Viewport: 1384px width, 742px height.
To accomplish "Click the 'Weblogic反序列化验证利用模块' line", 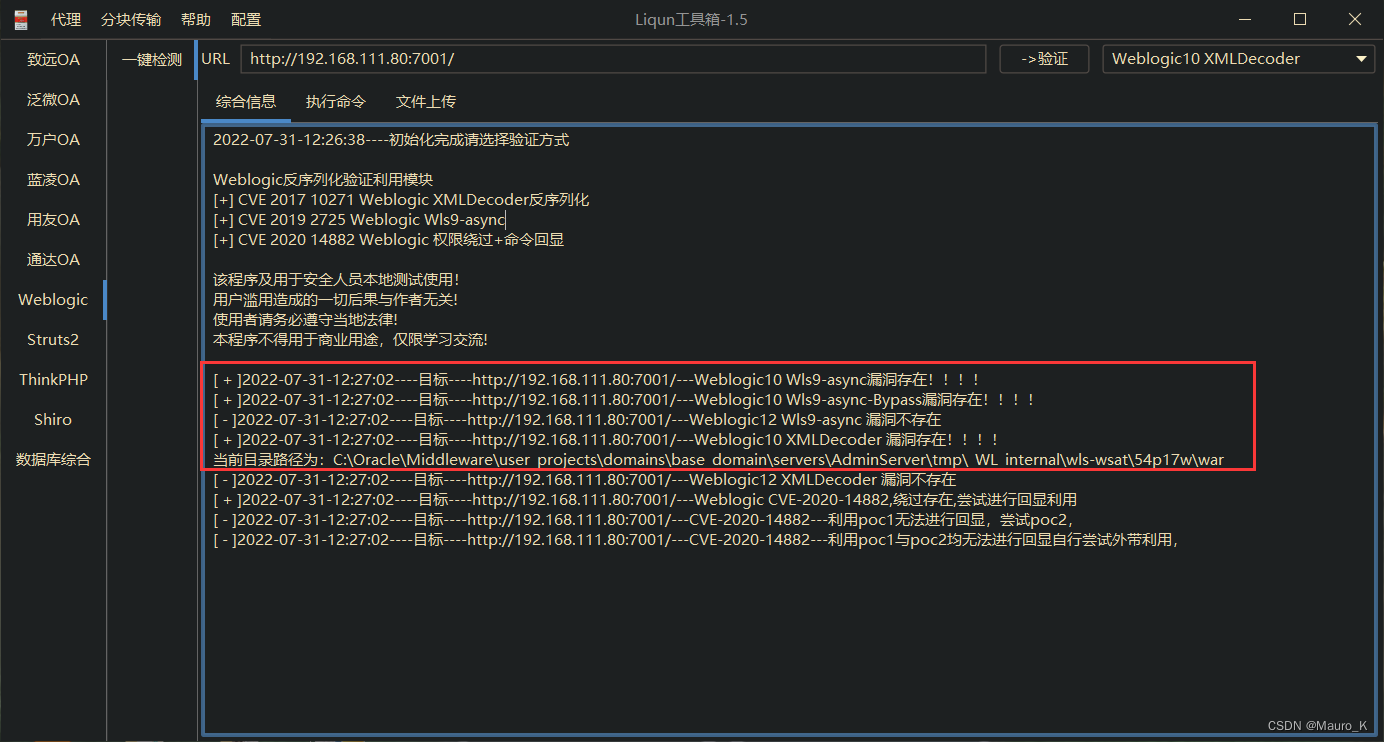I will [323, 180].
